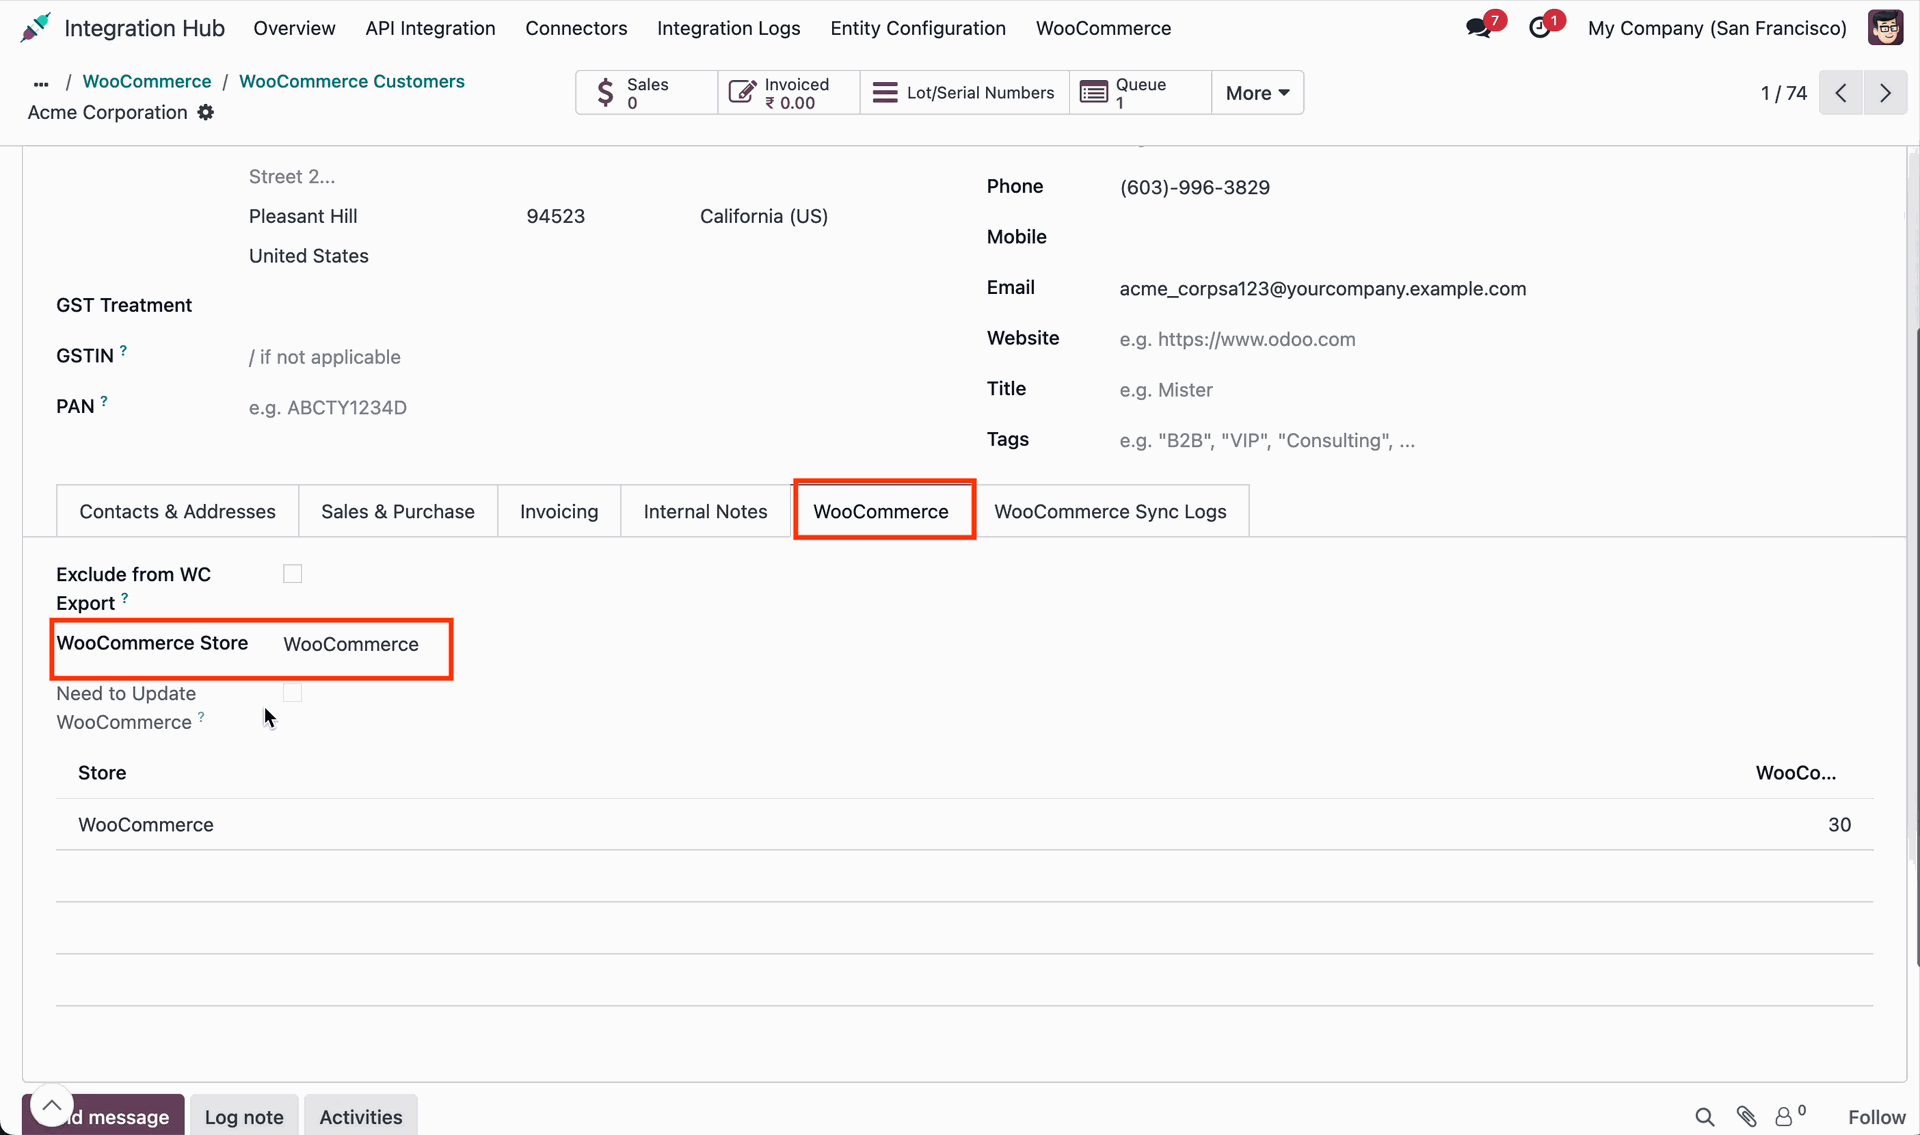This screenshot has height=1135, width=1920.
Task: Go to next record arrow
Action: point(1885,93)
